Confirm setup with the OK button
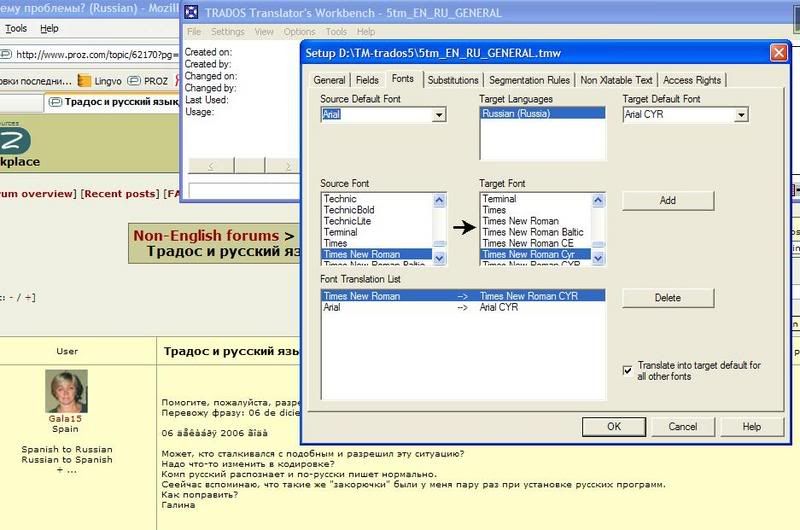The width and height of the screenshot is (800, 530). [x=614, y=426]
